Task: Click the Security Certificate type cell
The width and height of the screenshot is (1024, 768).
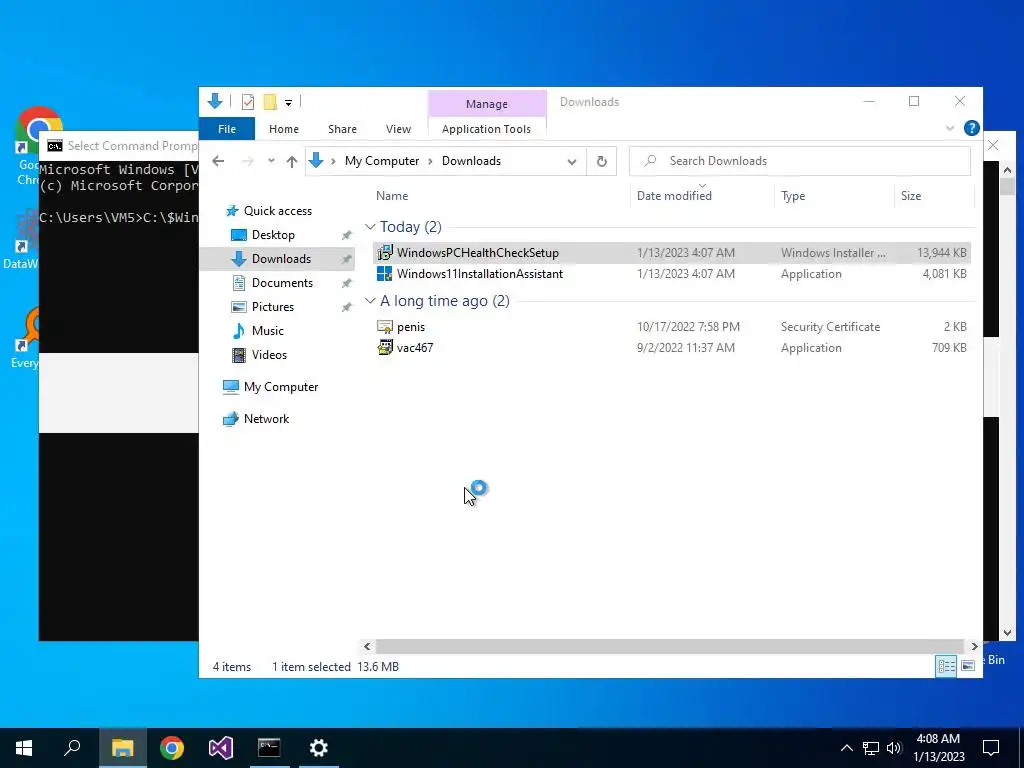Action: pyautogui.click(x=830, y=327)
